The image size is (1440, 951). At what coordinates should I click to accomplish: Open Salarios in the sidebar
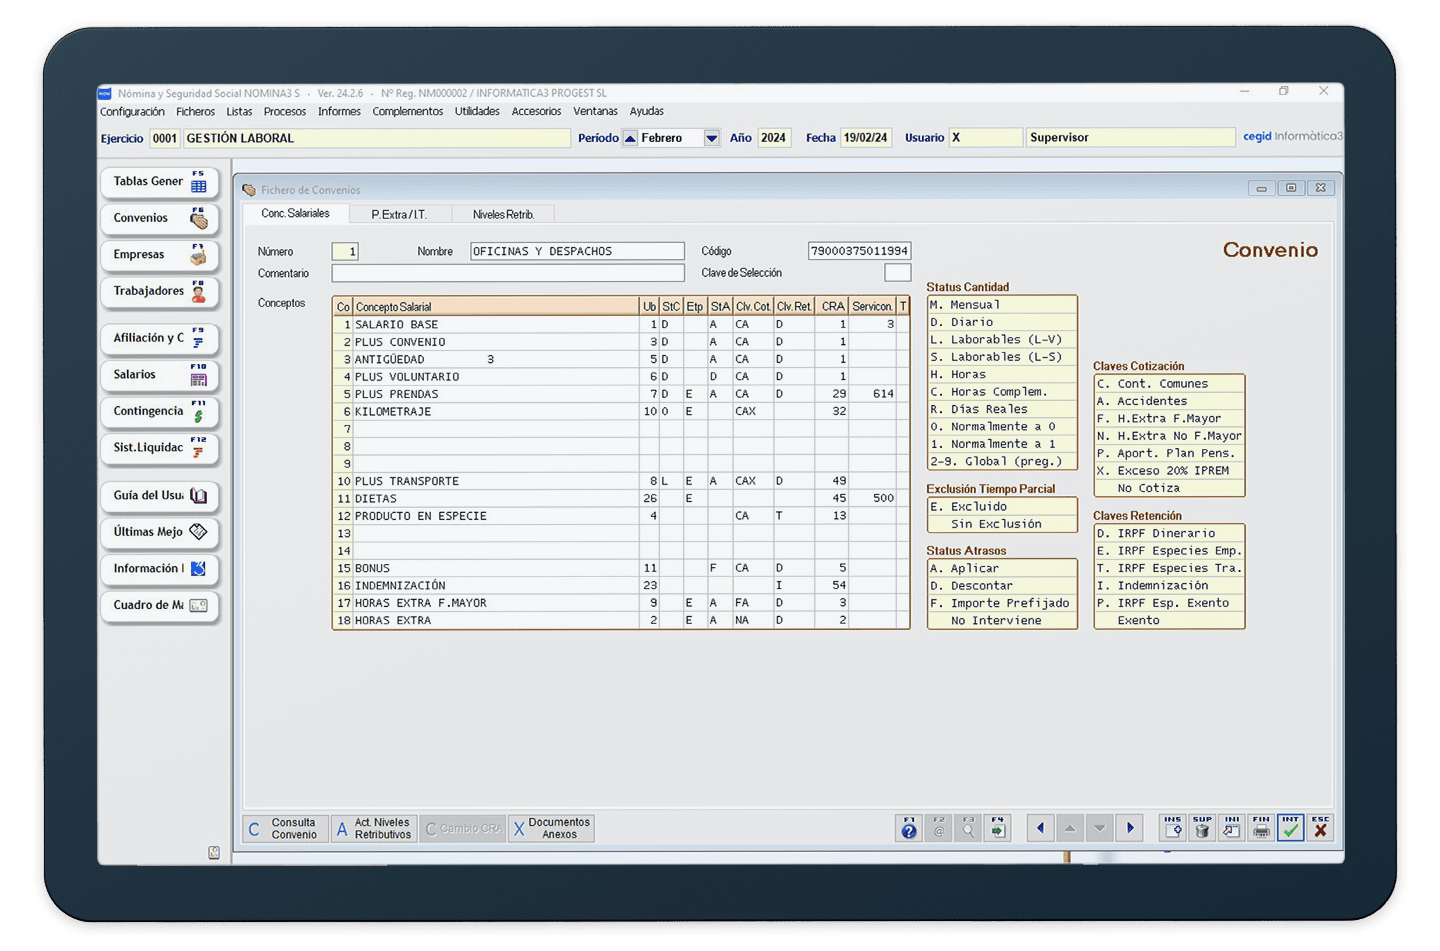[159, 375]
